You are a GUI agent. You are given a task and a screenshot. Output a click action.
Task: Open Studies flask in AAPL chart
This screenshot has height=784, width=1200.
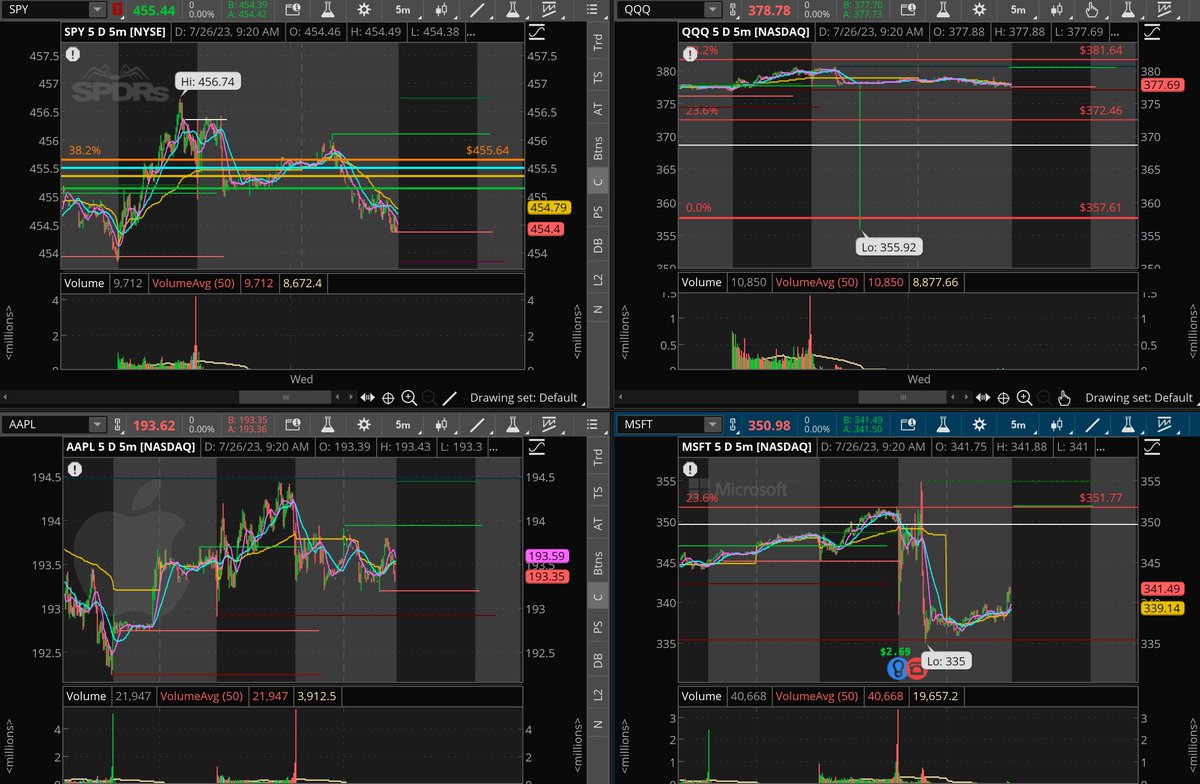pyautogui.click(x=327, y=424)
